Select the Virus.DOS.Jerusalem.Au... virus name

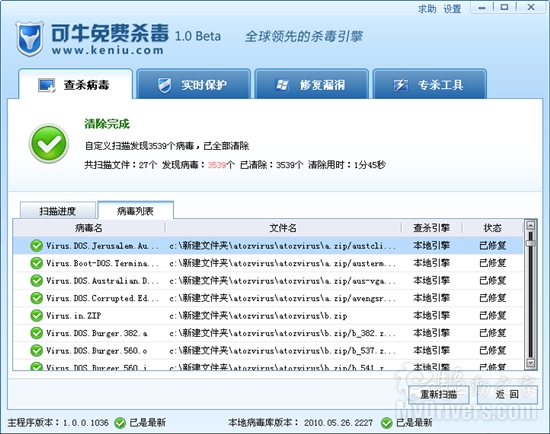tap(102, 246)
